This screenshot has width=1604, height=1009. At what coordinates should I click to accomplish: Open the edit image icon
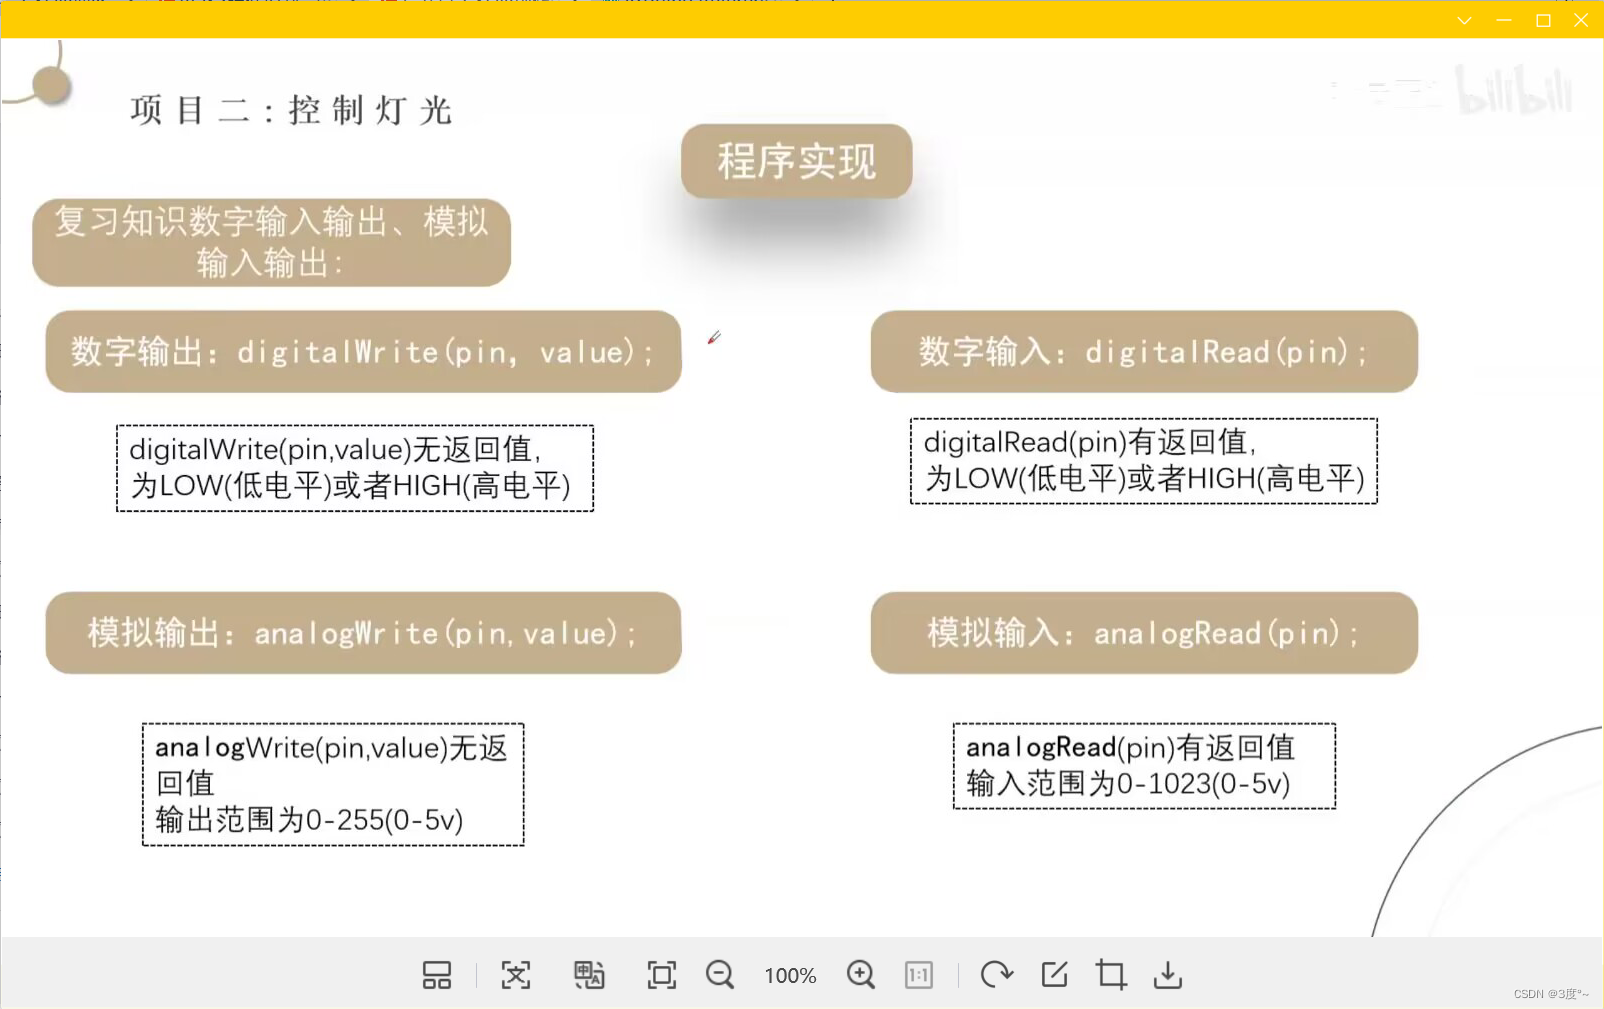[x=1055, y=975]
